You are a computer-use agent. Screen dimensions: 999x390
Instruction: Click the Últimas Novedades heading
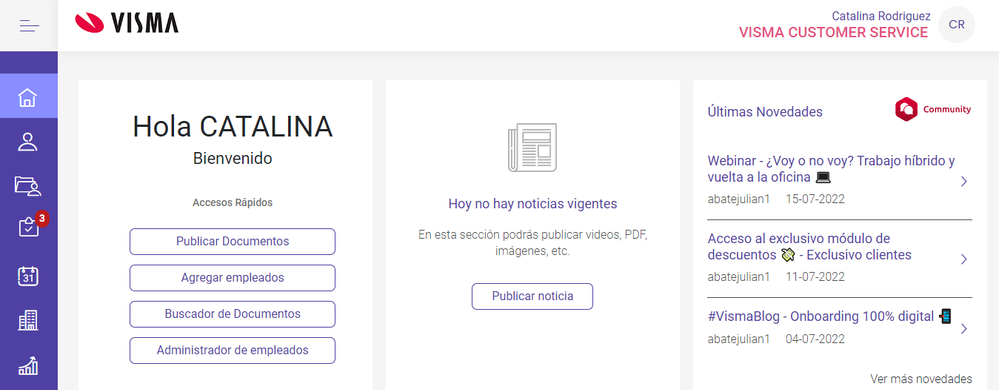click(x=765, y=112)
